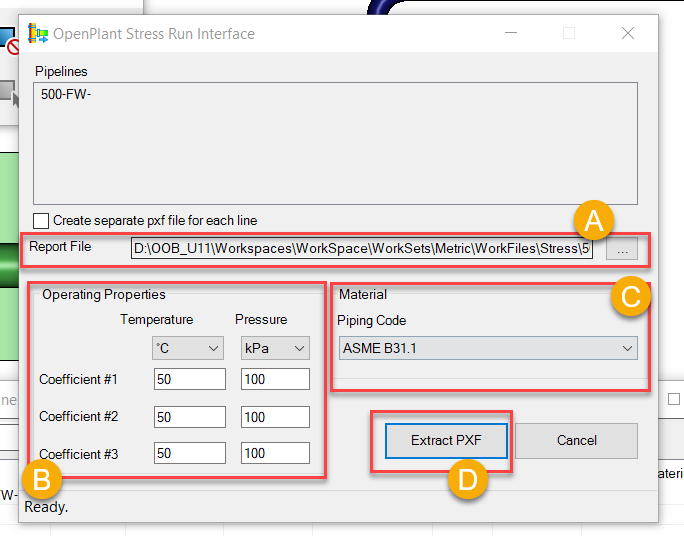This screenshot has width=684, height=536.
Task: Open the Temperature unit dropdown (°C)
Action: [x=188, y=348]
